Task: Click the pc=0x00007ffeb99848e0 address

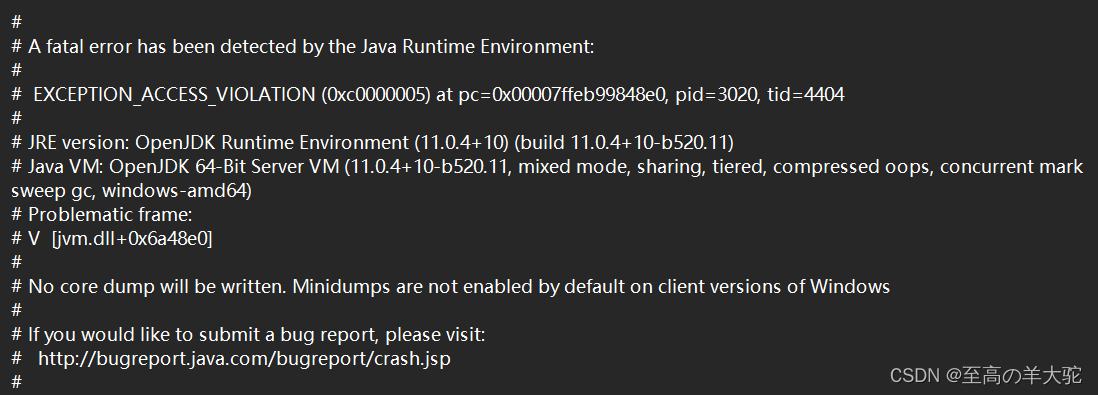Action: [x=562, y=95]
